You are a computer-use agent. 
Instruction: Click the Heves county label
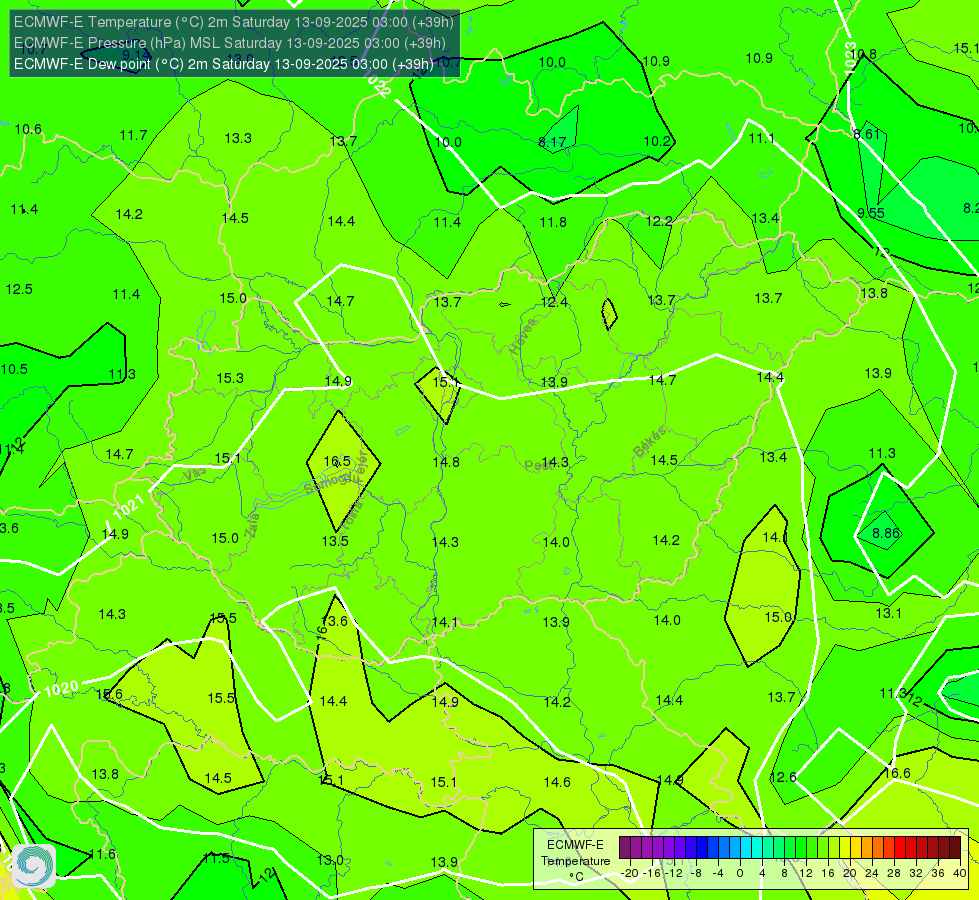(523, 336)
